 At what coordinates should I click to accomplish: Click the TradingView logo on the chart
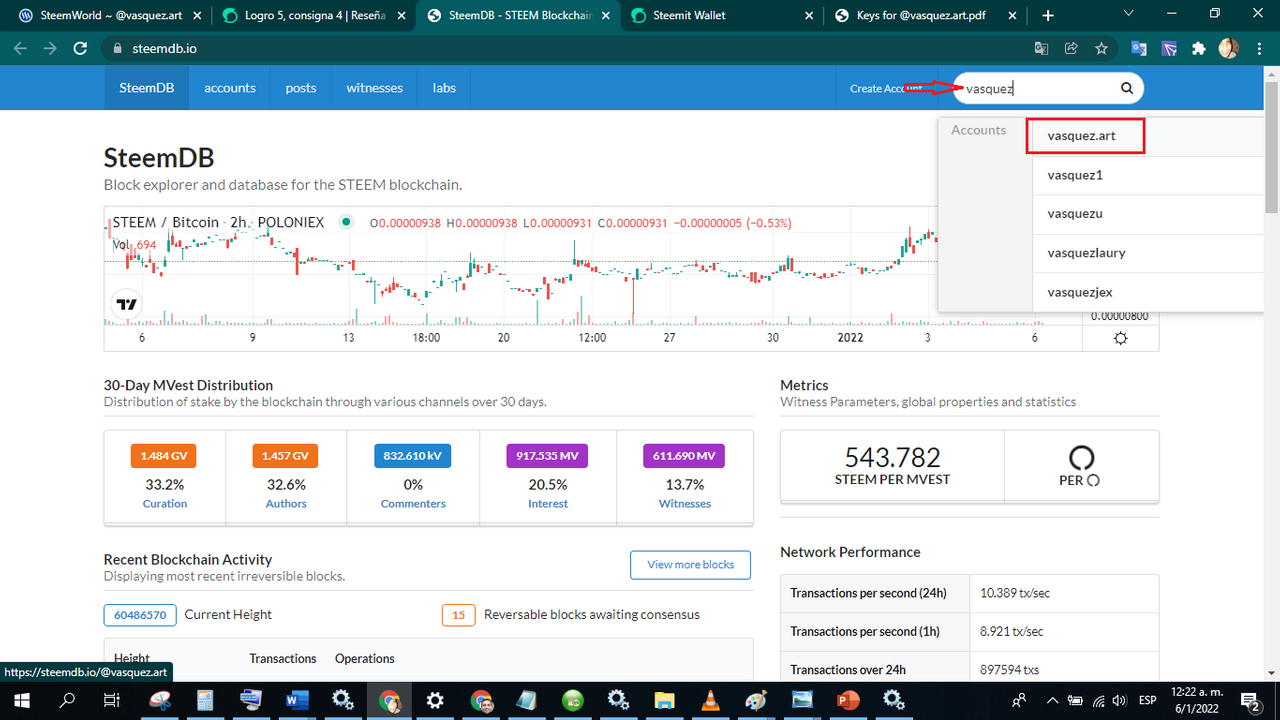pyautogui.click(x=127, y=304)
